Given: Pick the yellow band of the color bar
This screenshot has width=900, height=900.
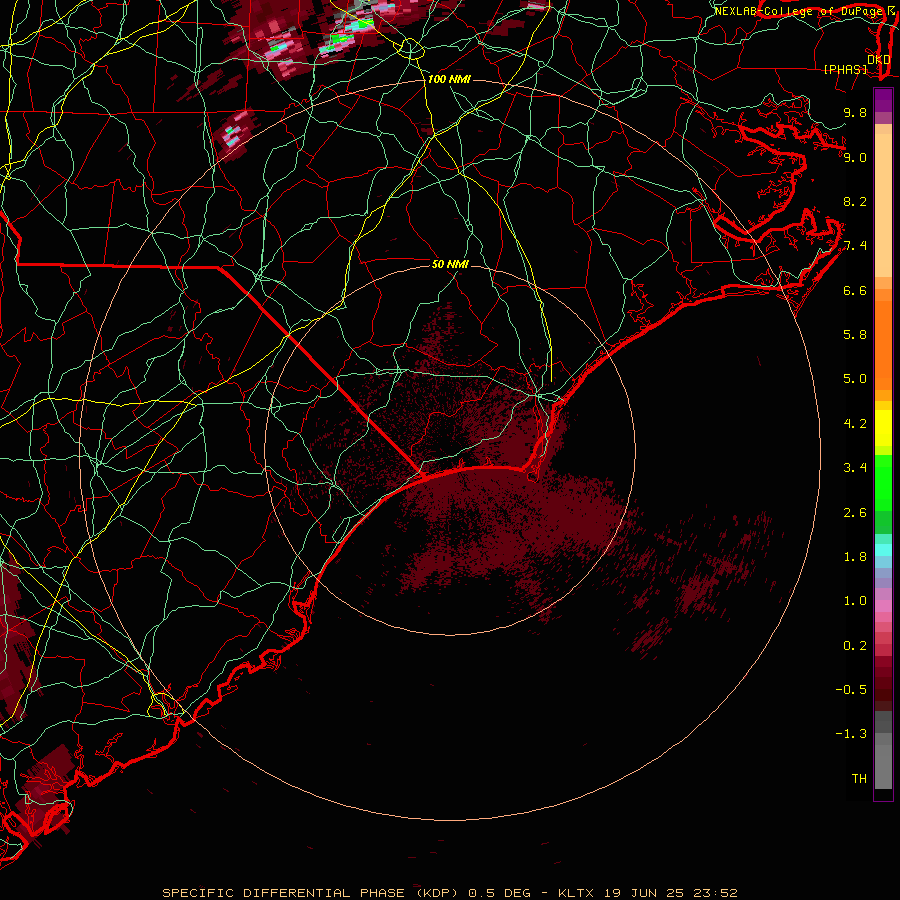Looking at the screenshot, I should [883, 428].
